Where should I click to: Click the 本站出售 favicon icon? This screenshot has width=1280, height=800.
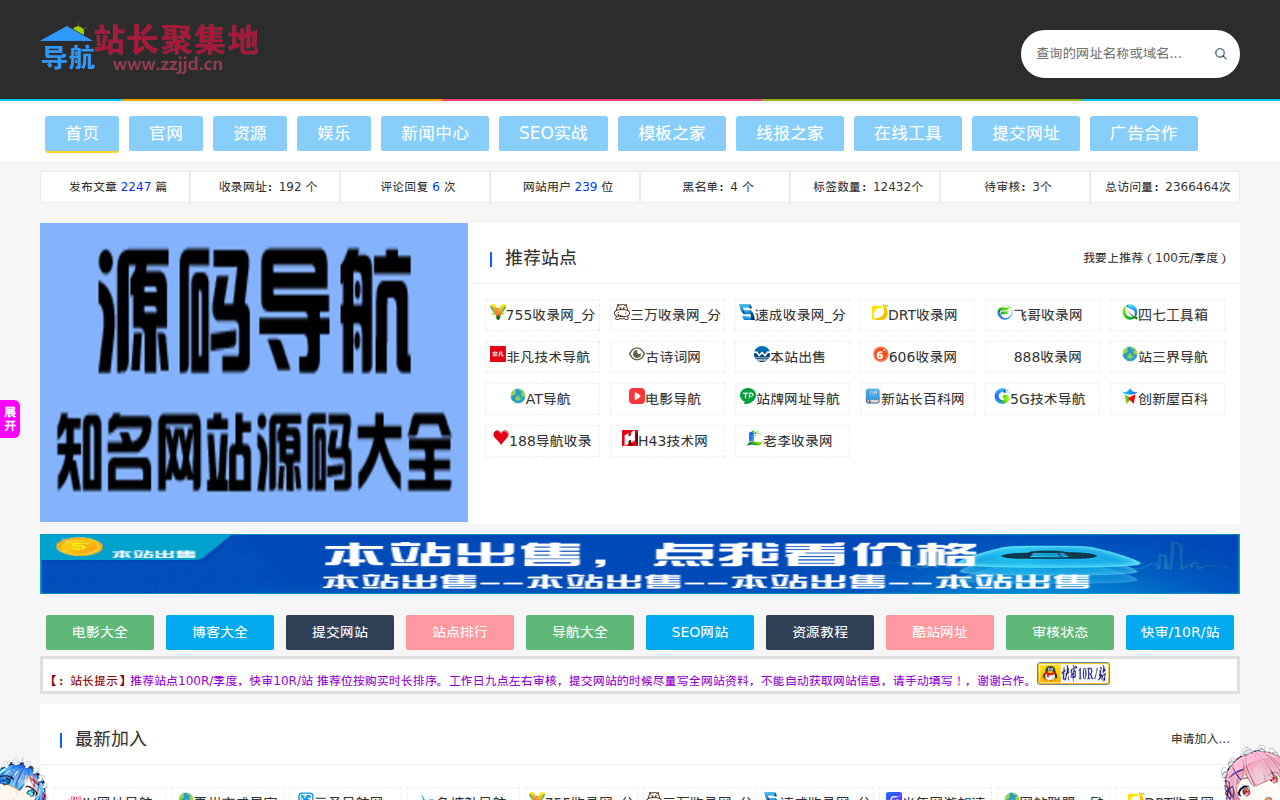761,355
